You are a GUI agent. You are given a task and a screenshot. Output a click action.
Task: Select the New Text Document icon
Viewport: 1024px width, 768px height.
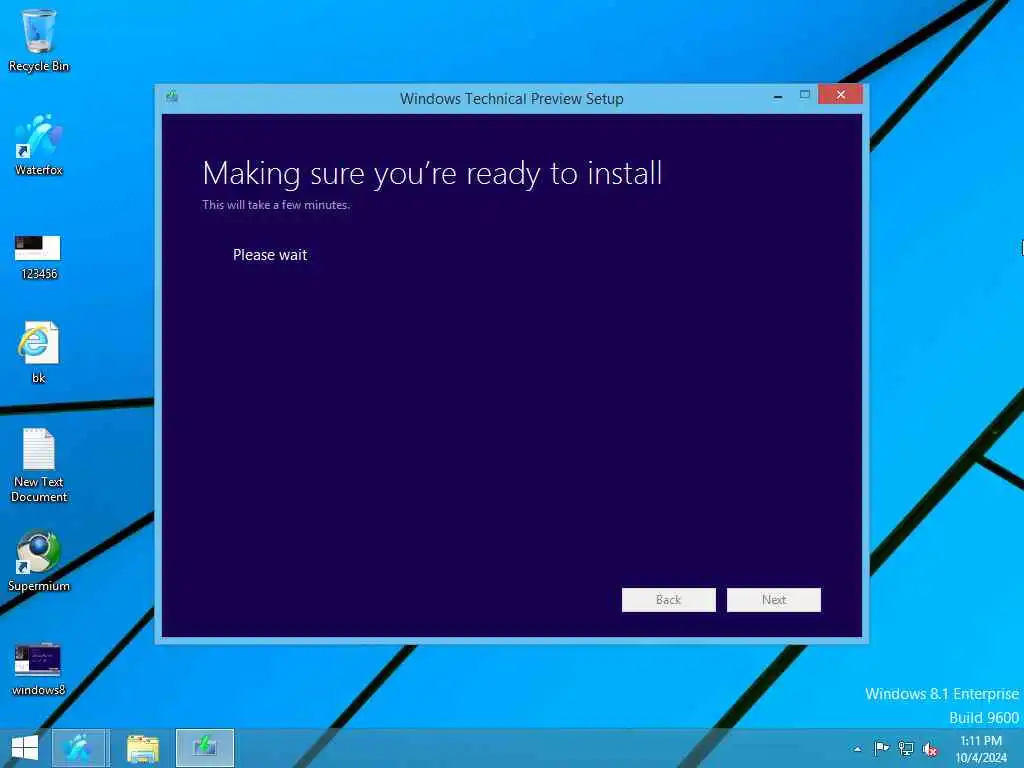click(x=39, y=465)
